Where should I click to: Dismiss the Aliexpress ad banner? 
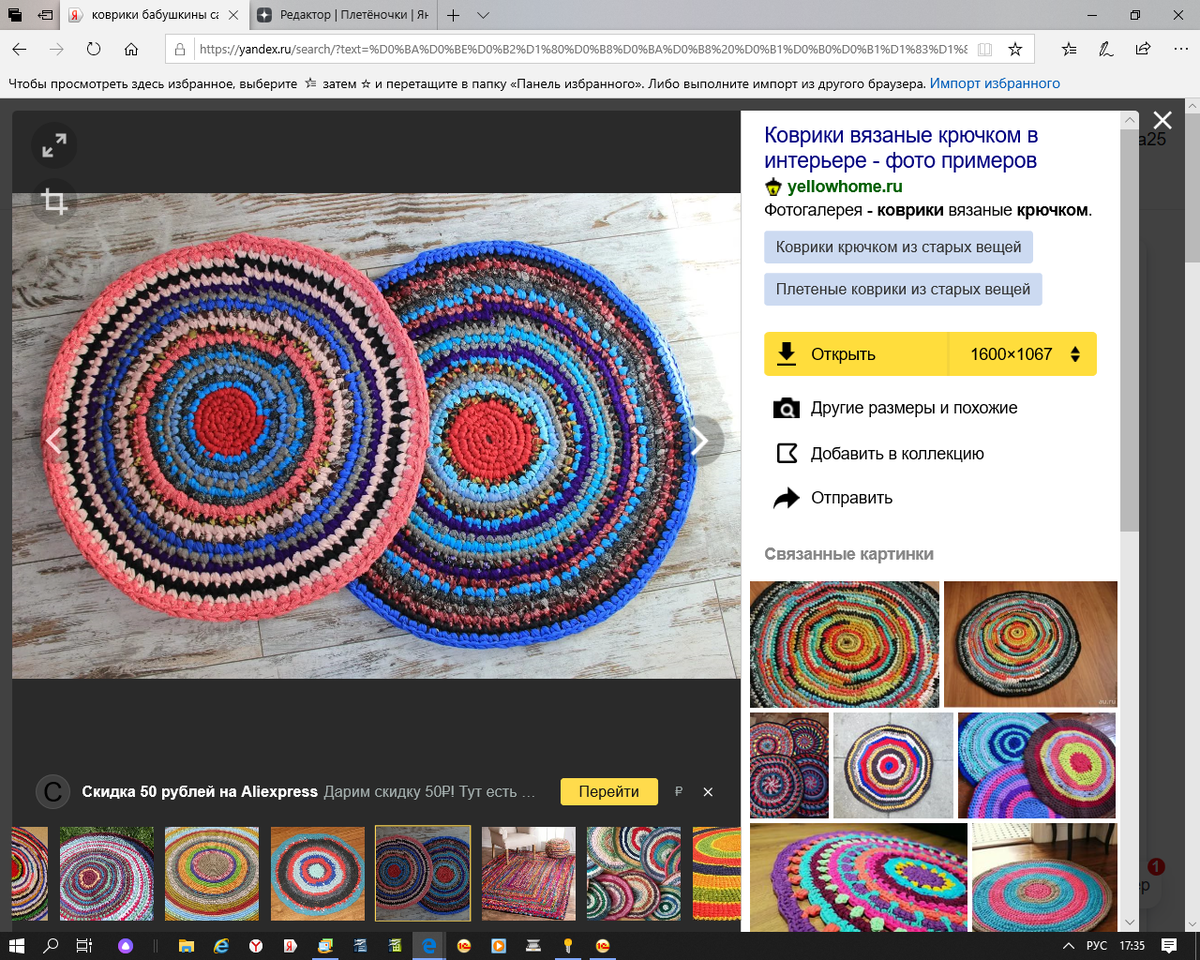[x=708, y=792]
